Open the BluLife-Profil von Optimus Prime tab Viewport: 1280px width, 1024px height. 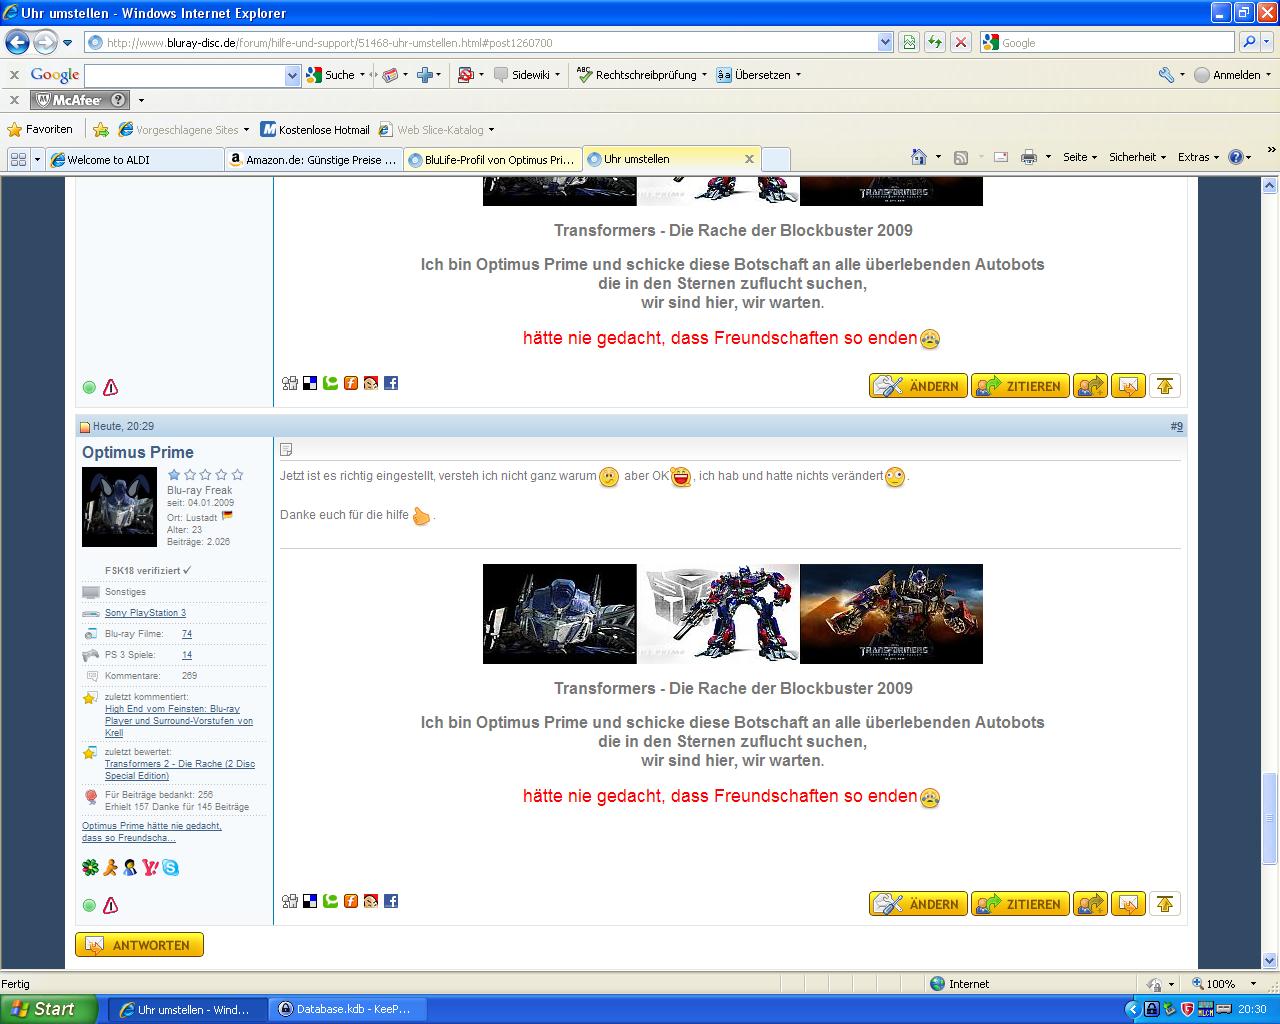tap(492, 159)
